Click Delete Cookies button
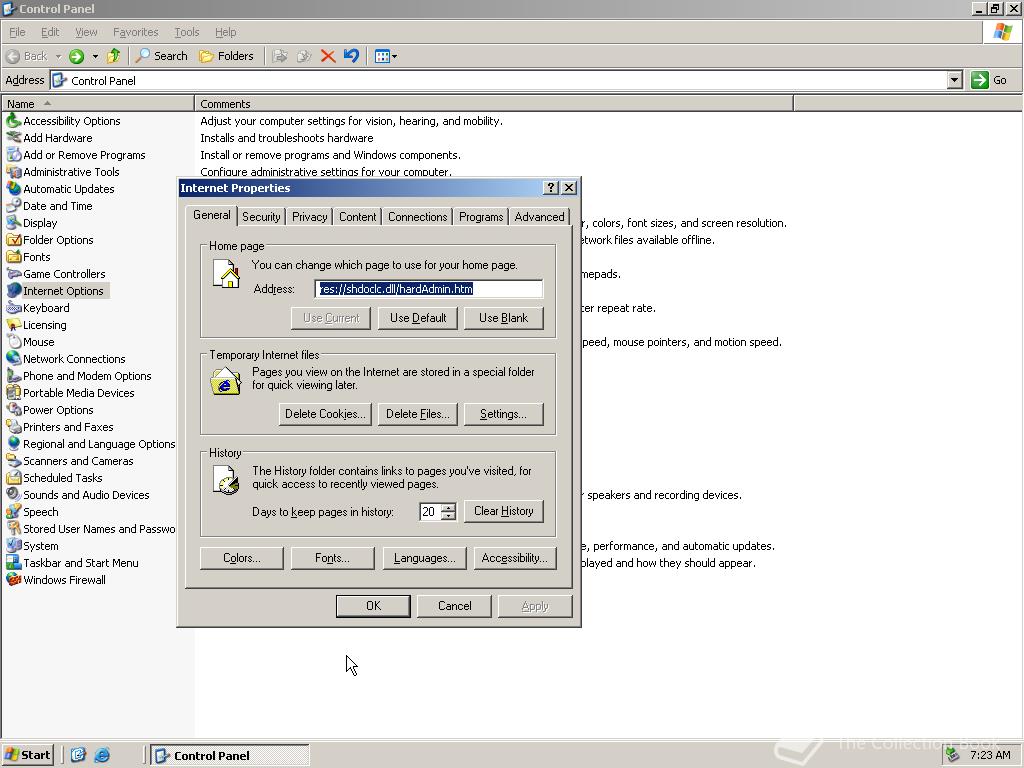Screen dimensions: 1024x768 pyautogui.click(x=325, y=414)
